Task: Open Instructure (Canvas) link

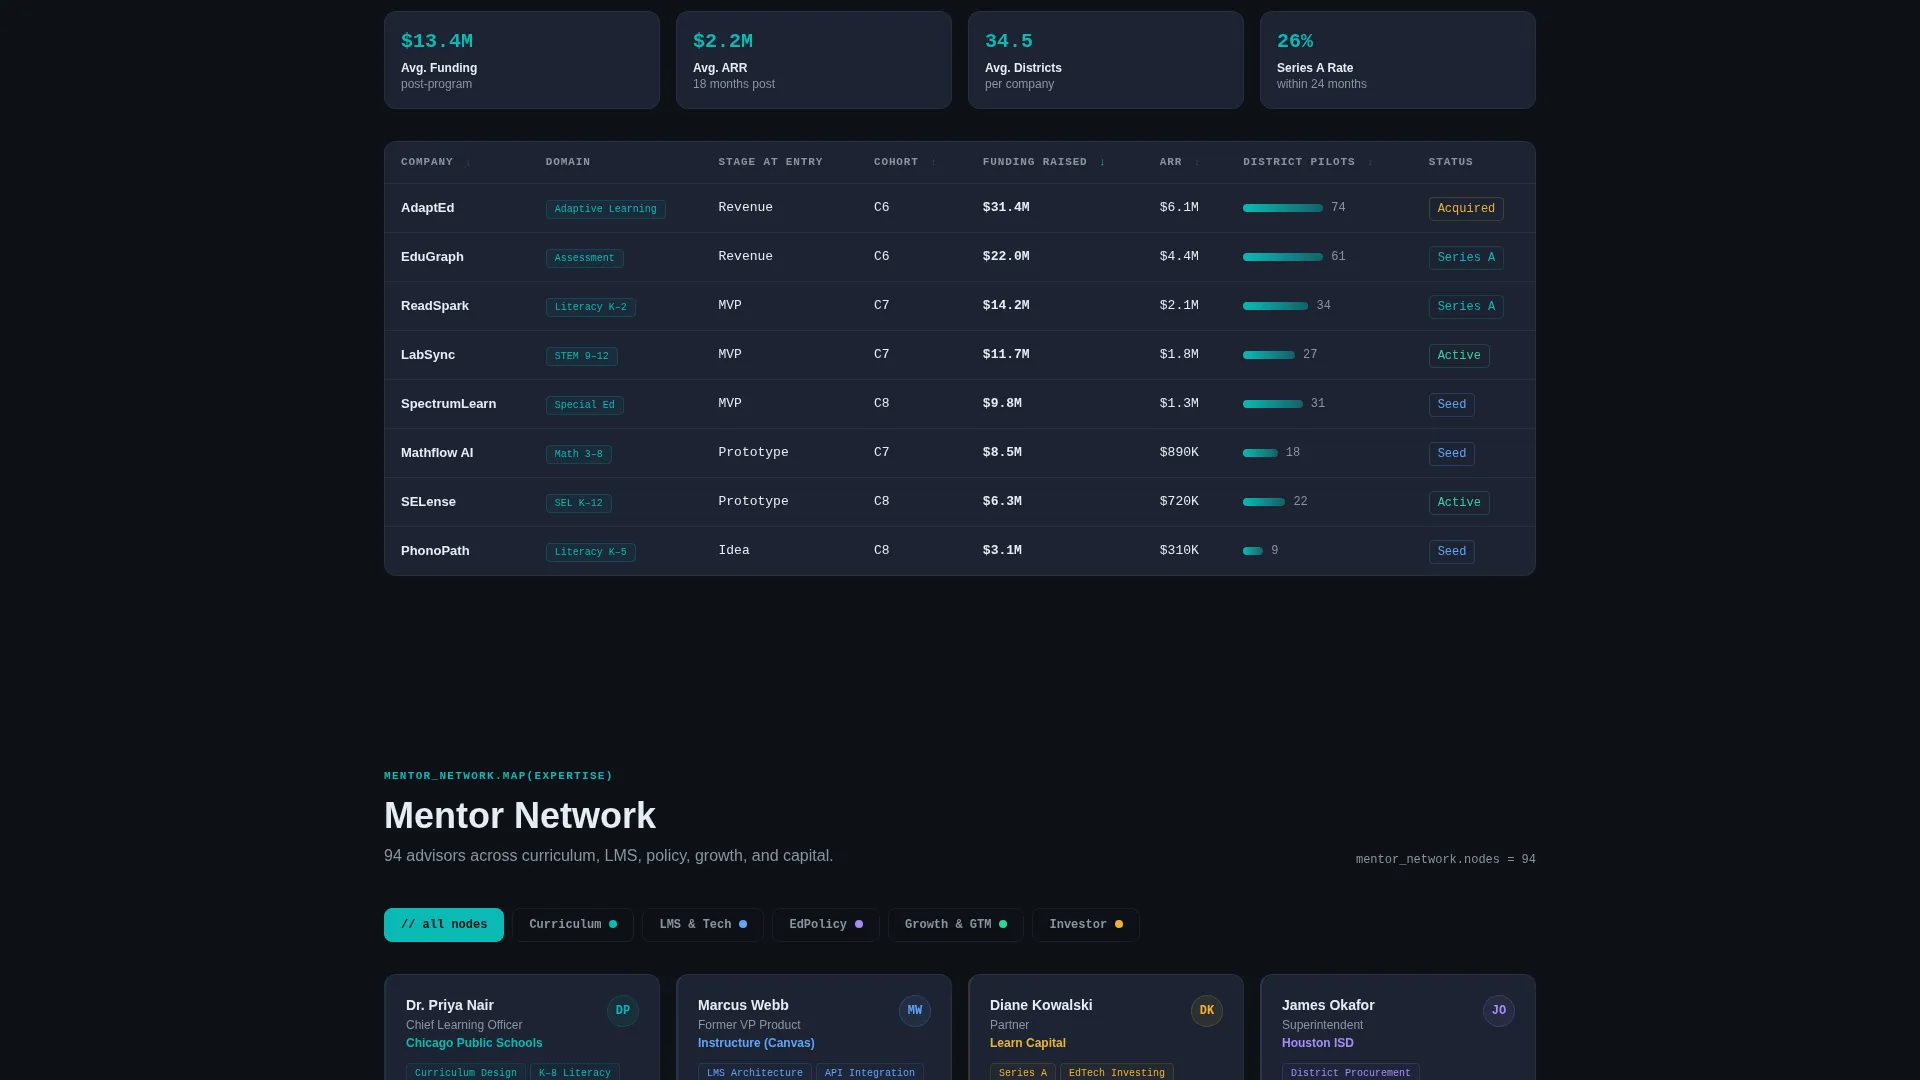Action: tap(756, 1043)
